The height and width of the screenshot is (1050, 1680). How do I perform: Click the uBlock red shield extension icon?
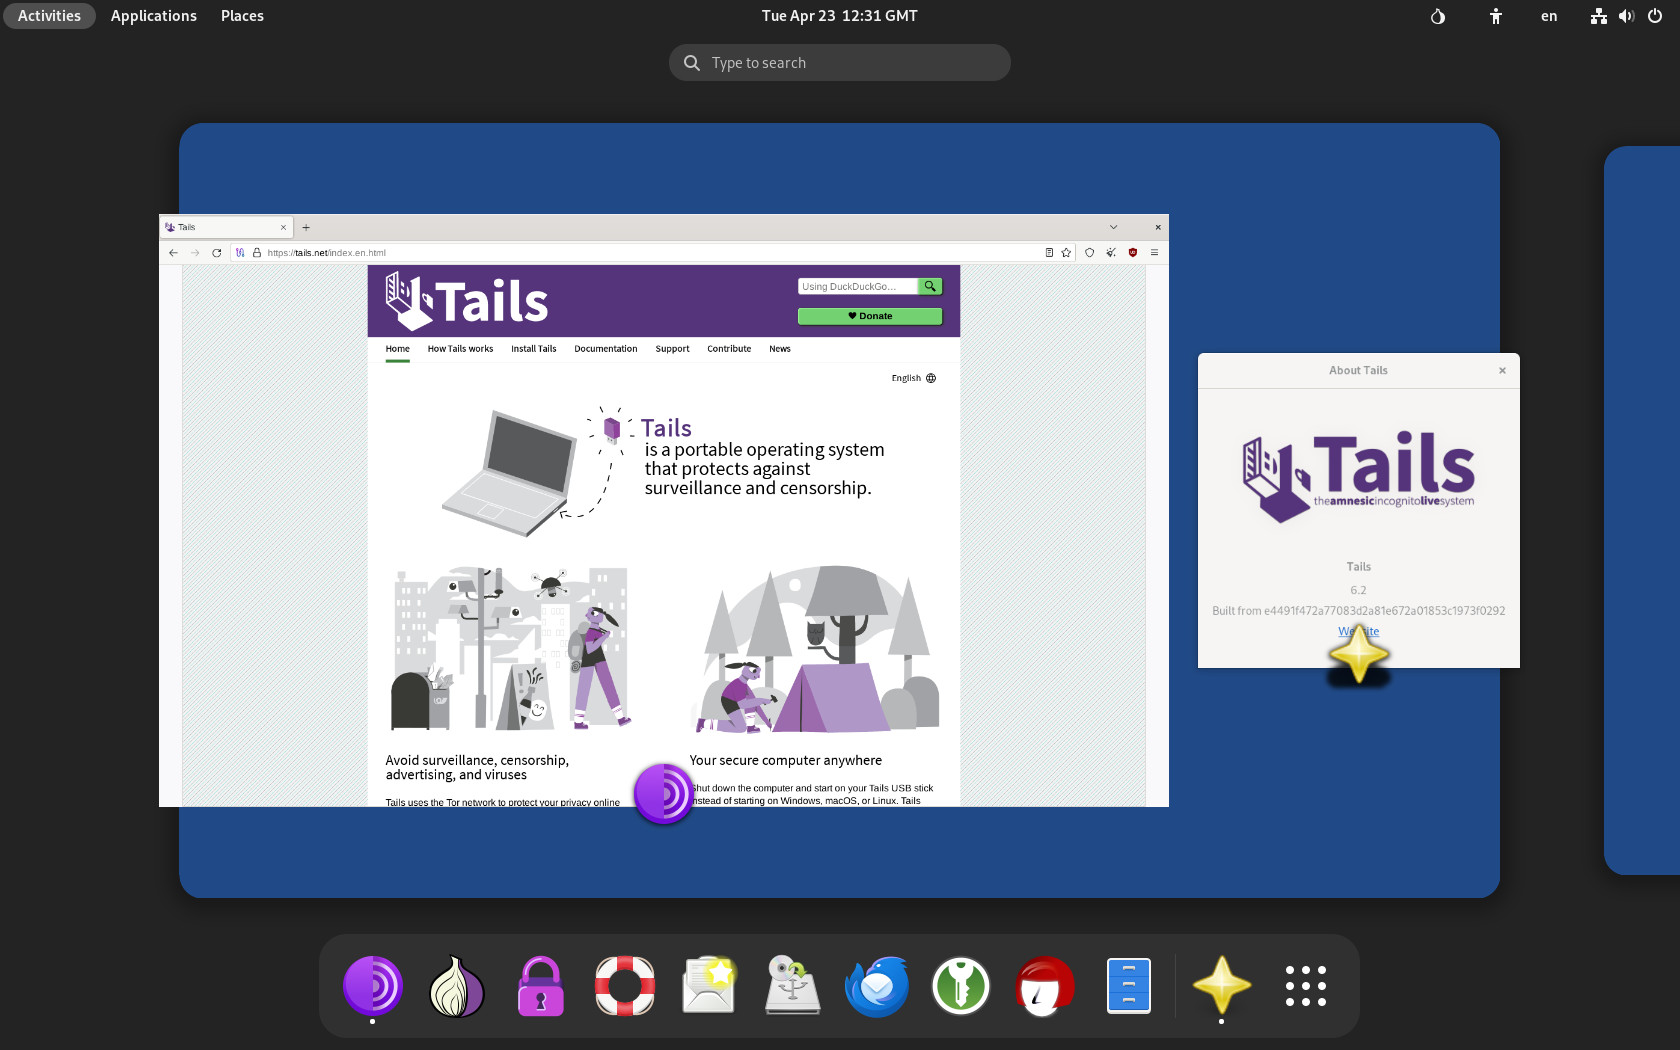1133,253
